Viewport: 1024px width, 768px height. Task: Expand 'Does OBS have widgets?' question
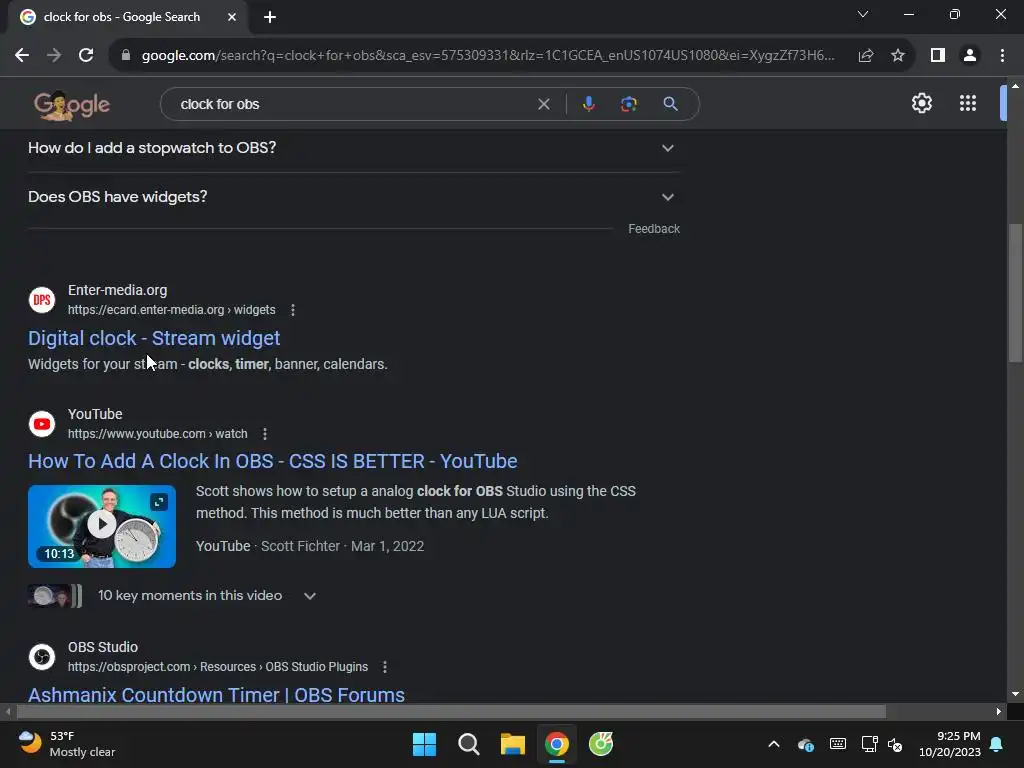coord(353,197)
